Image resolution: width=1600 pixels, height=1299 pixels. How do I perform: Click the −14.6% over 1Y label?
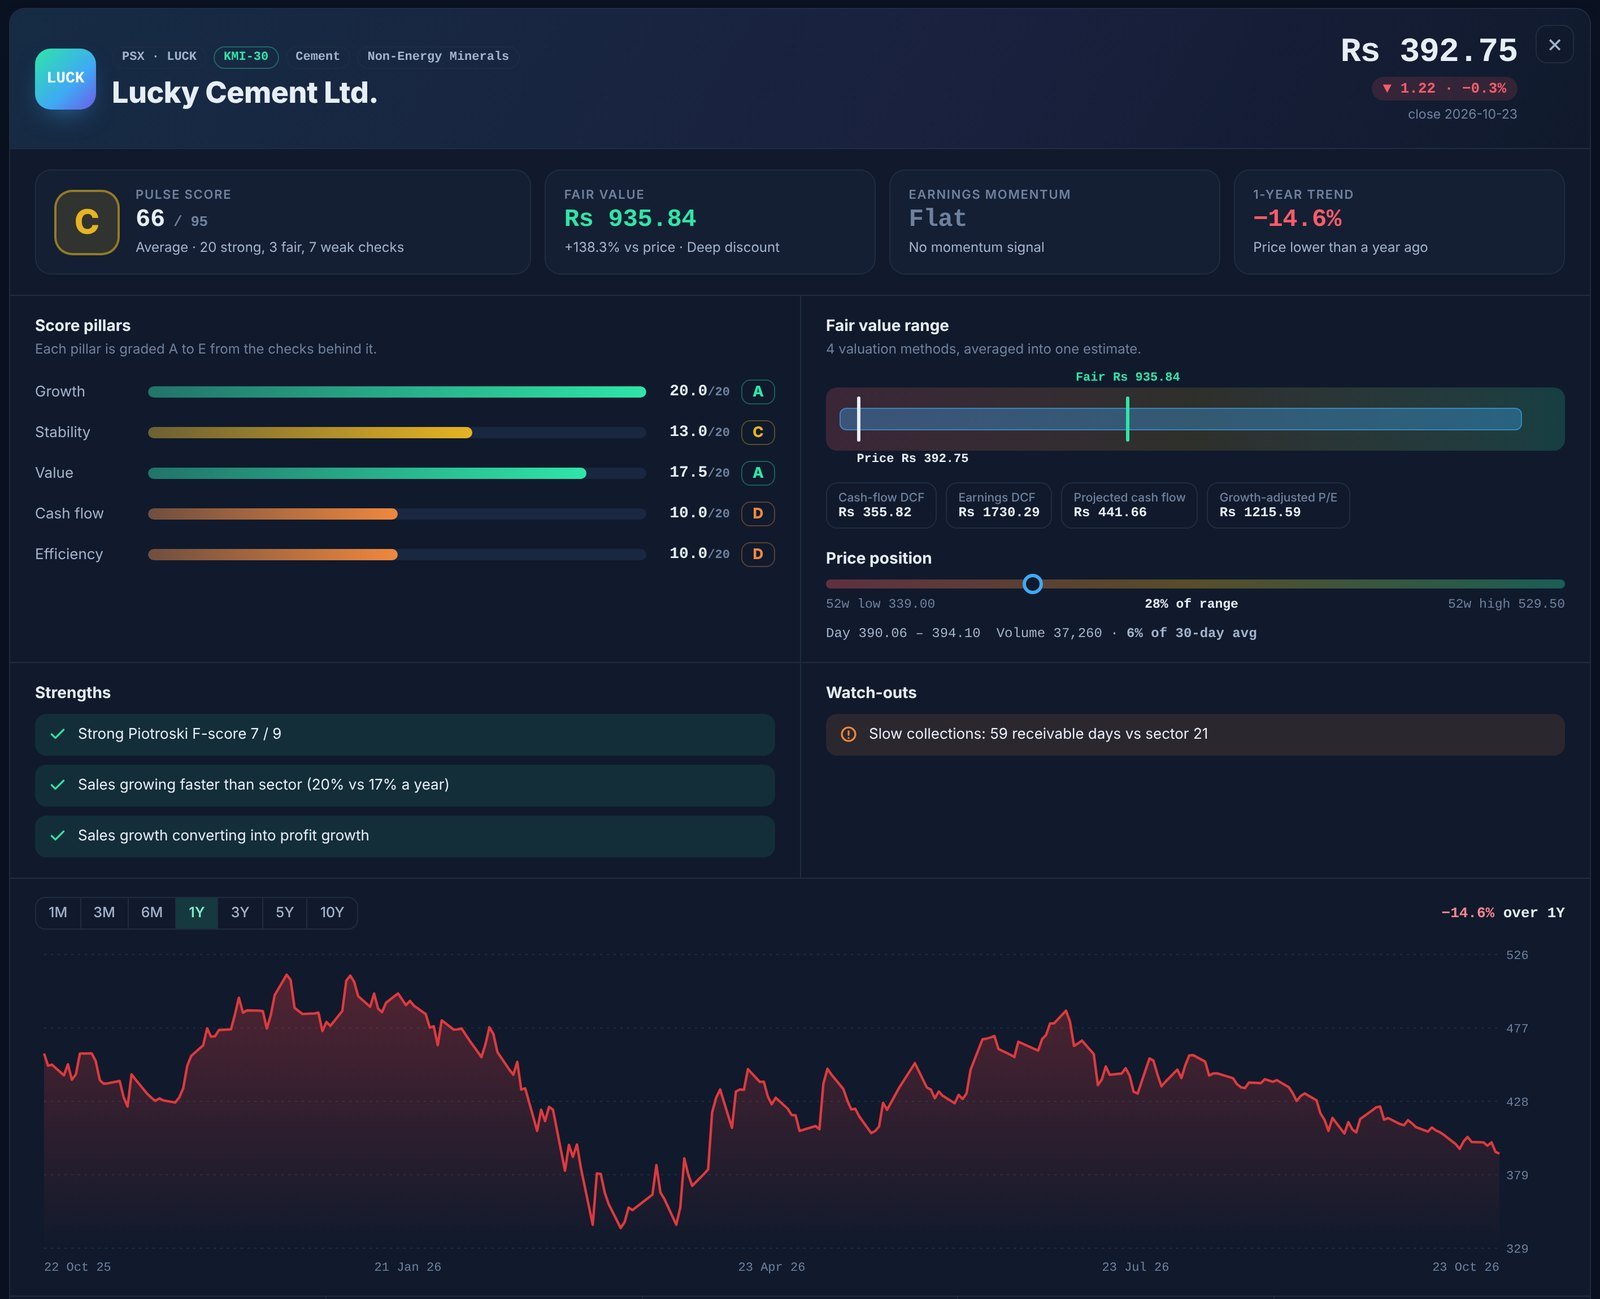click(x=1503, y=913)
